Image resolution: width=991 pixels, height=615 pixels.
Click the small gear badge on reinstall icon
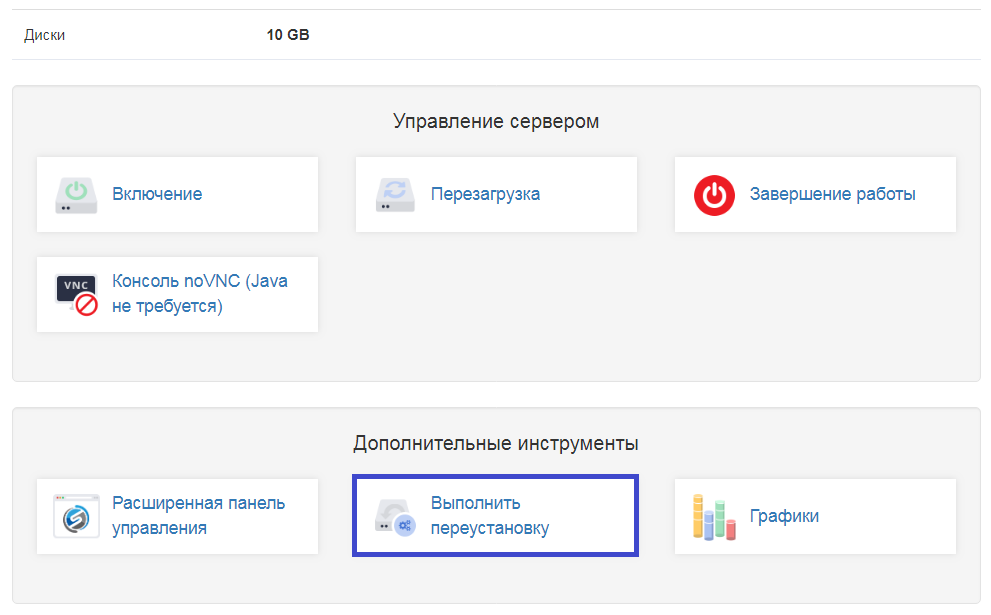405,525
